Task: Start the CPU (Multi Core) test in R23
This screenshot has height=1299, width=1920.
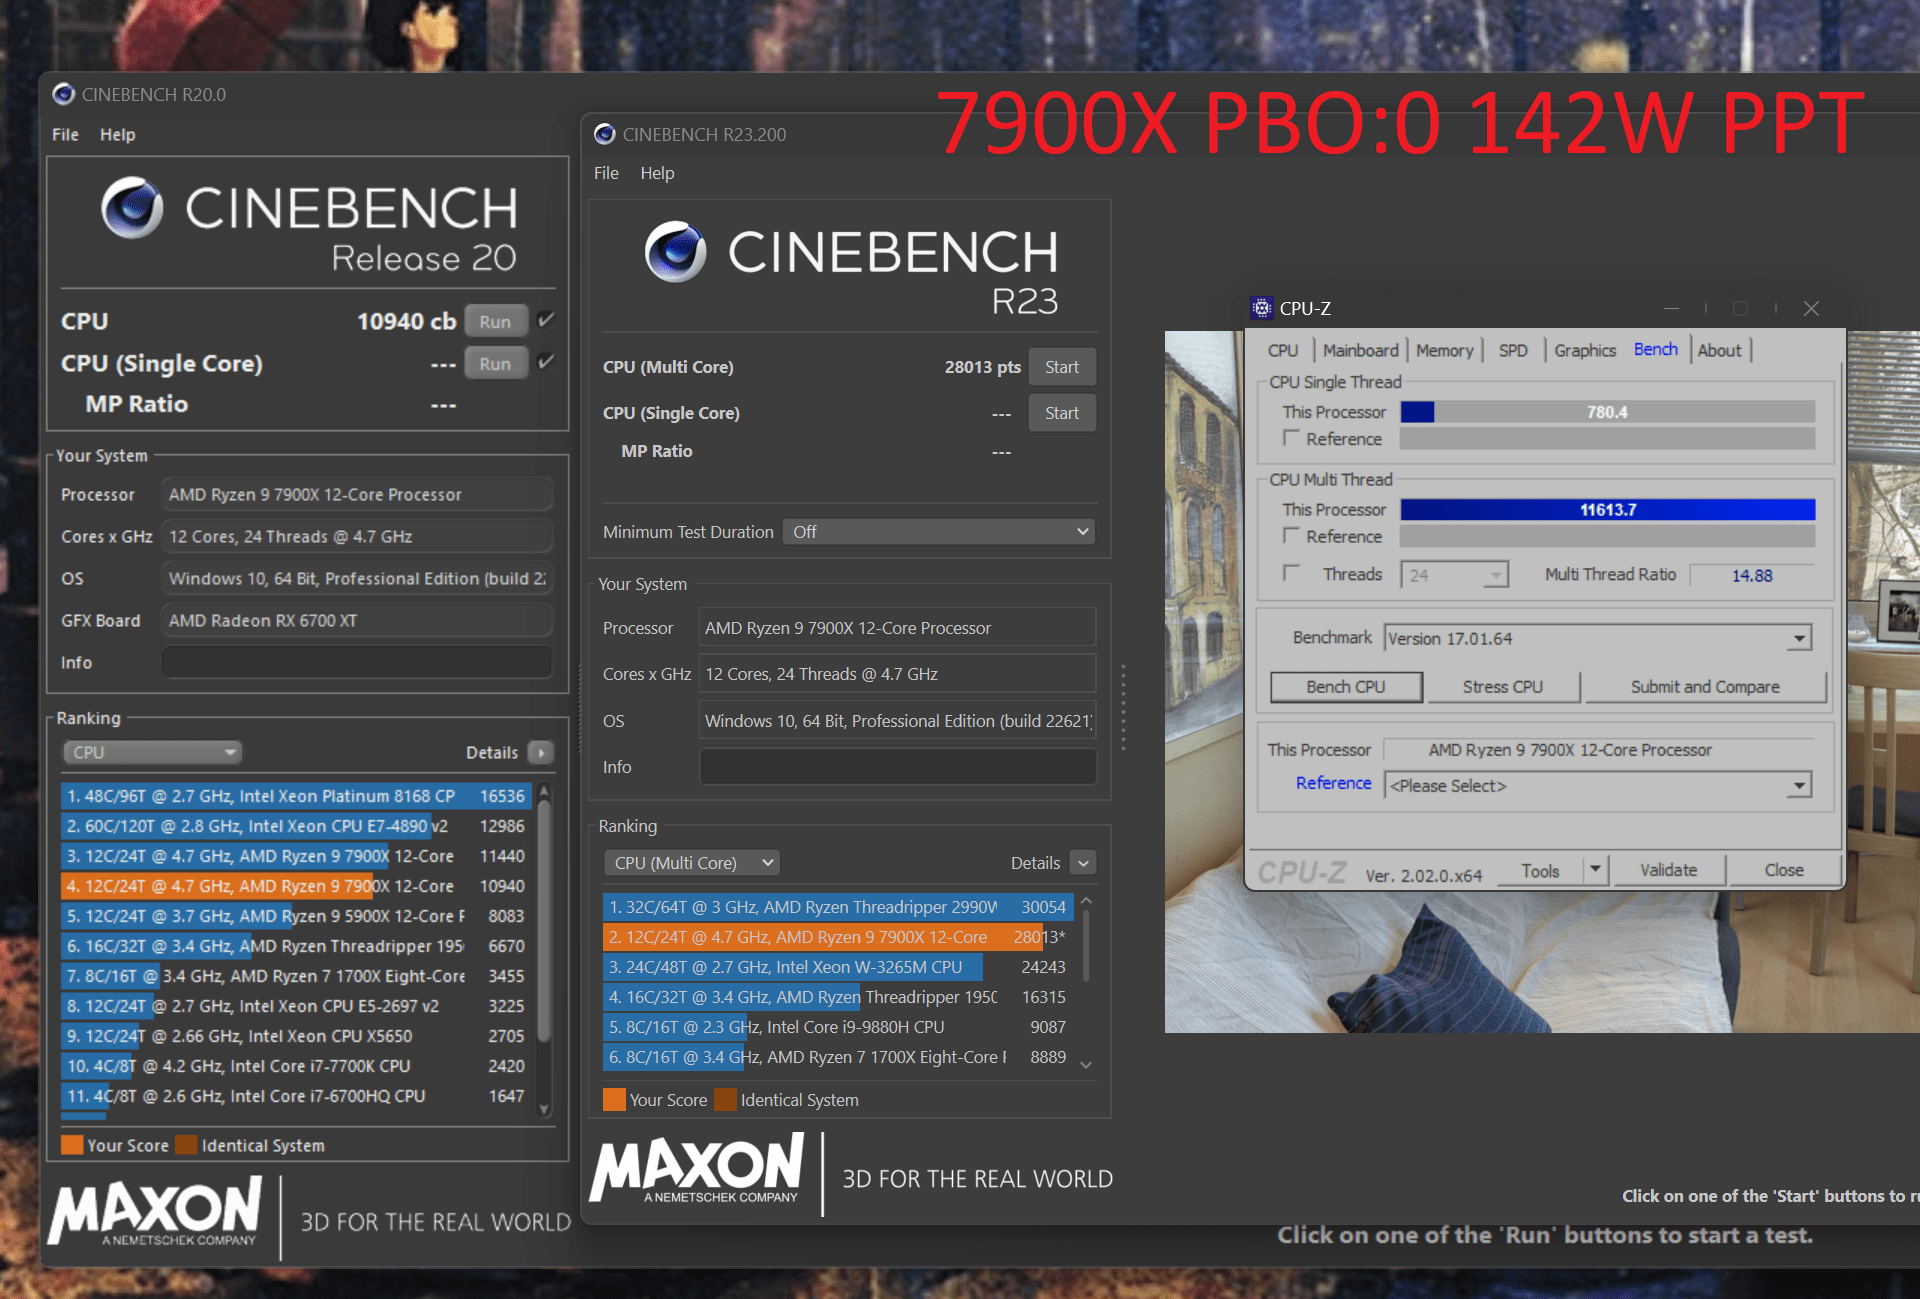Action: click(1062, 367)
